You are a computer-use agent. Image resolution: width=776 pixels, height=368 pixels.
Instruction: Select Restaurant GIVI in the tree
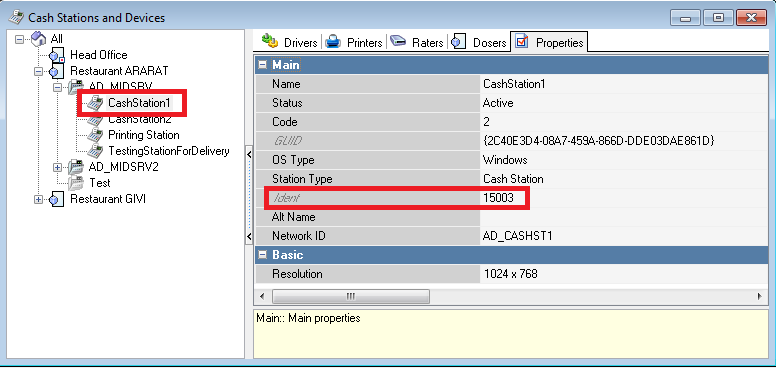pos(108,199)
